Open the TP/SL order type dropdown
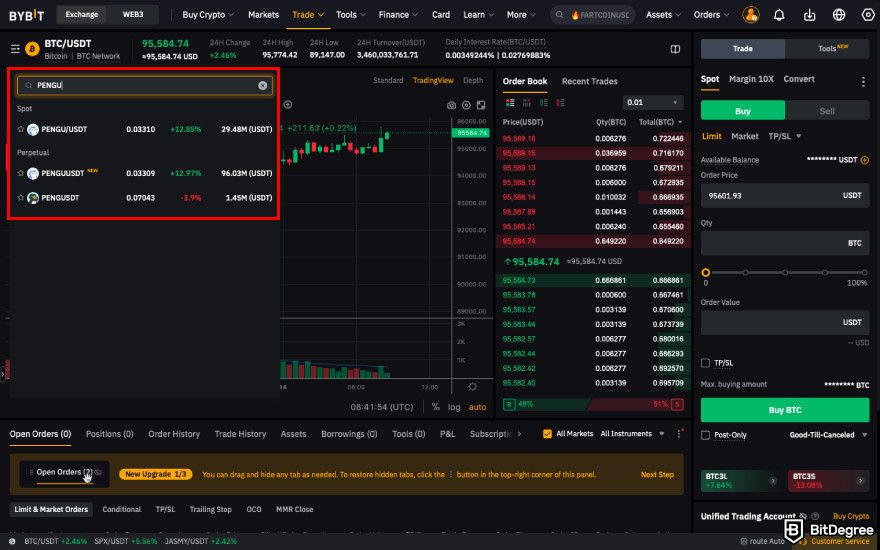Image resolution: width=880 pixels, height=550 pixels. pos(785,136)
